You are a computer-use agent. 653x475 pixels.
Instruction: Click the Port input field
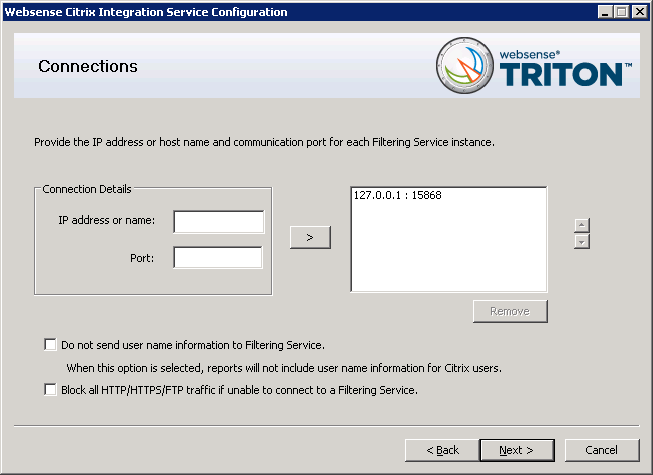tap(218, 257)
